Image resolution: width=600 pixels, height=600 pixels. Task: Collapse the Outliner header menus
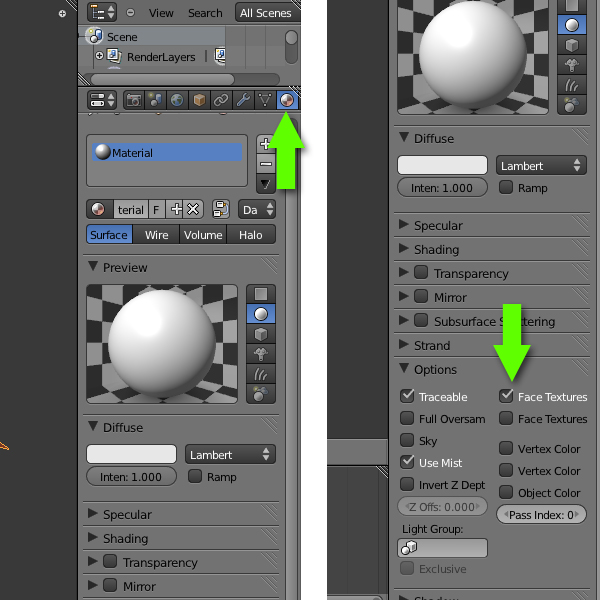click(130, 13)
